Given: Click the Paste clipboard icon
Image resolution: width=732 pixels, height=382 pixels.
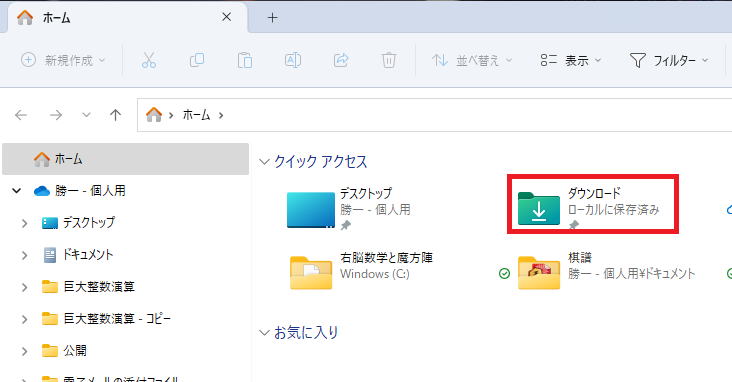Looking at the screenshot, I should 245,60.
